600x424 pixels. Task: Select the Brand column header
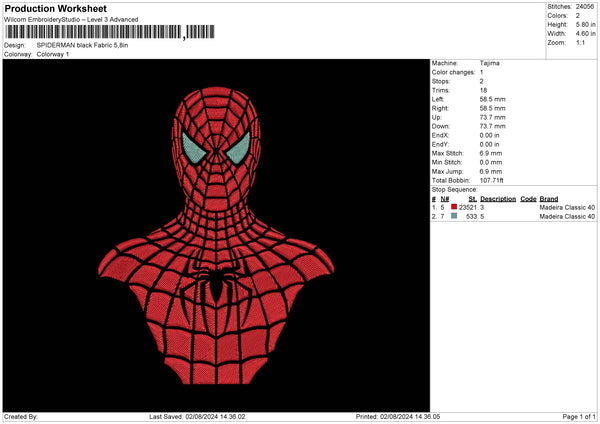tap(549, 199)
